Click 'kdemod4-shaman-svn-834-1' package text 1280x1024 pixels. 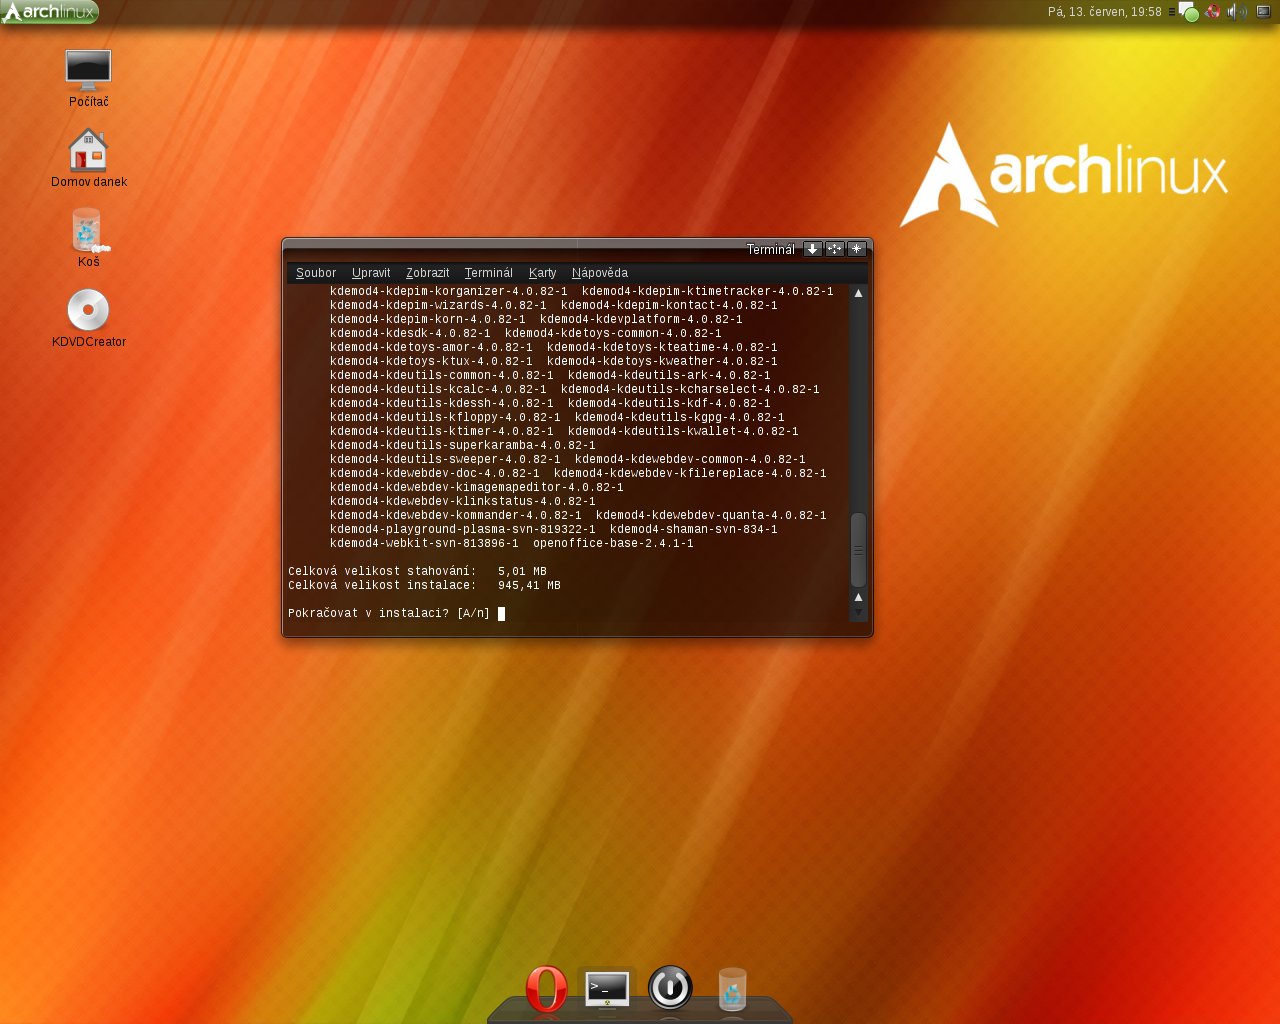point(693,530)
